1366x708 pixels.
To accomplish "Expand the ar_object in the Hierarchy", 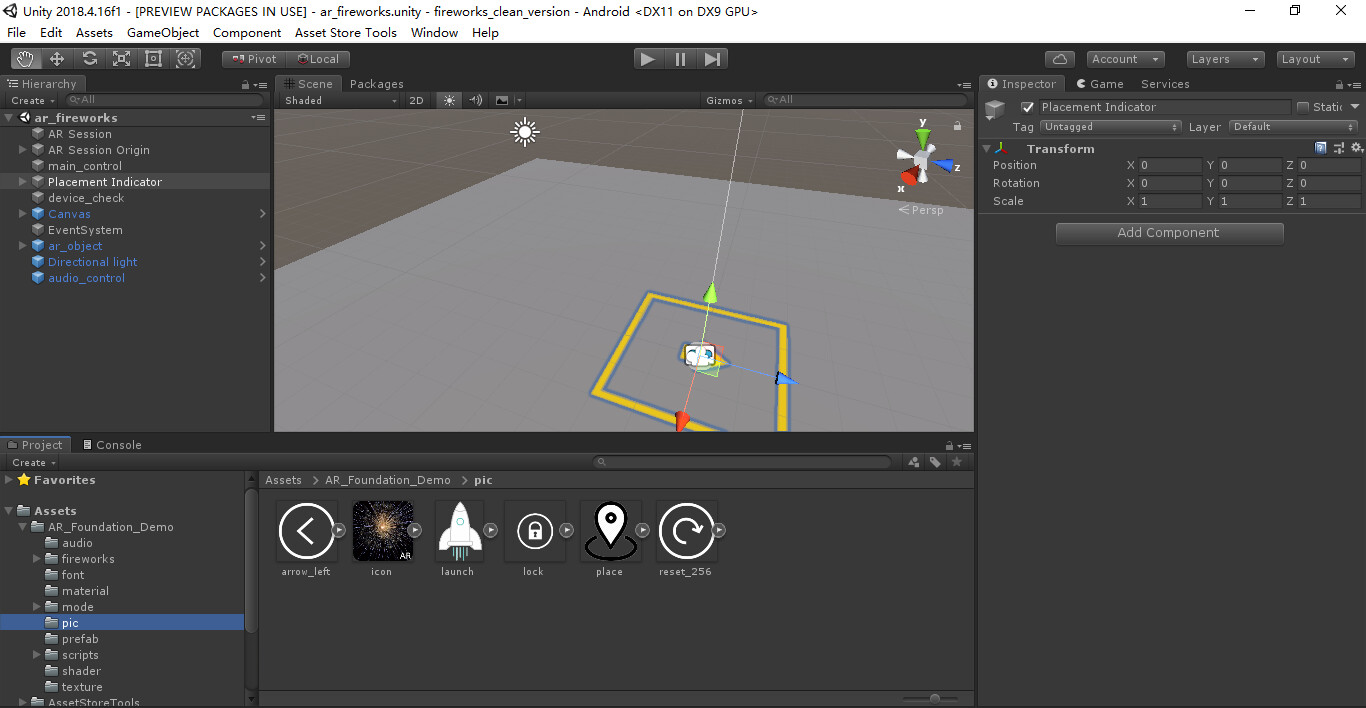I will pos(22,246).
